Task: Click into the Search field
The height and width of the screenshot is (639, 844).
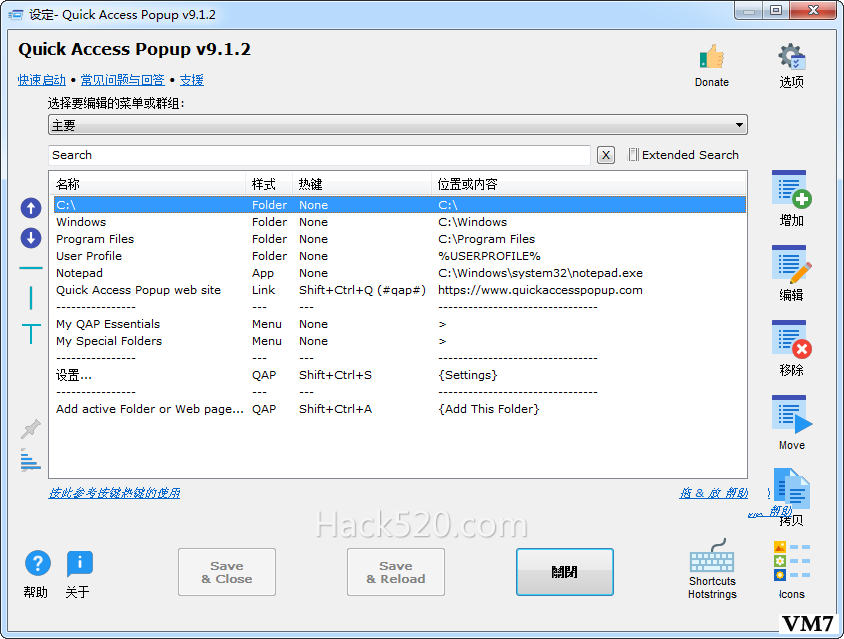Action: 319,156
